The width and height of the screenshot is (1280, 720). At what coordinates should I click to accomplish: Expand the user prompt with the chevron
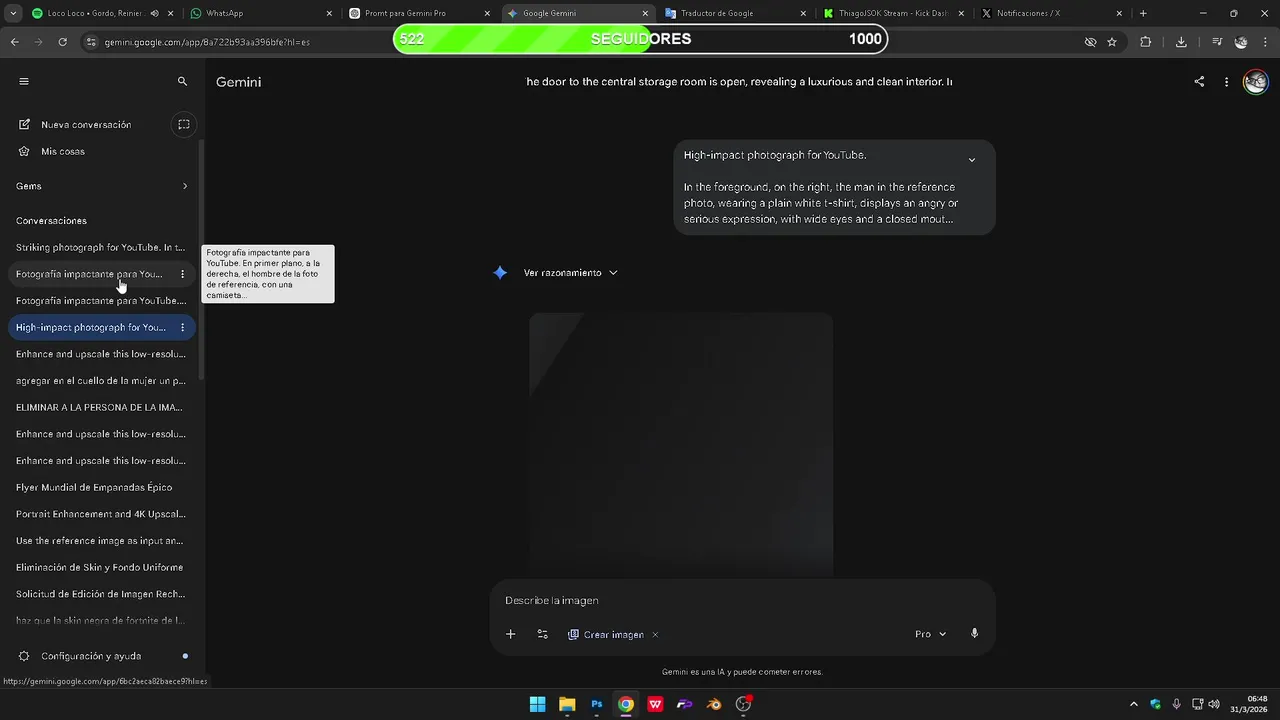pyautogui.click(x=971, y=160)
